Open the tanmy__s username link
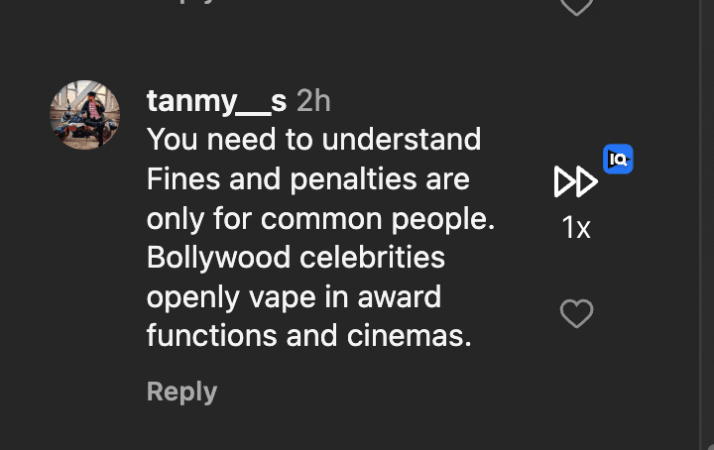Image resolution: width=714 pixels, height=450 pixels. point(216,101)
